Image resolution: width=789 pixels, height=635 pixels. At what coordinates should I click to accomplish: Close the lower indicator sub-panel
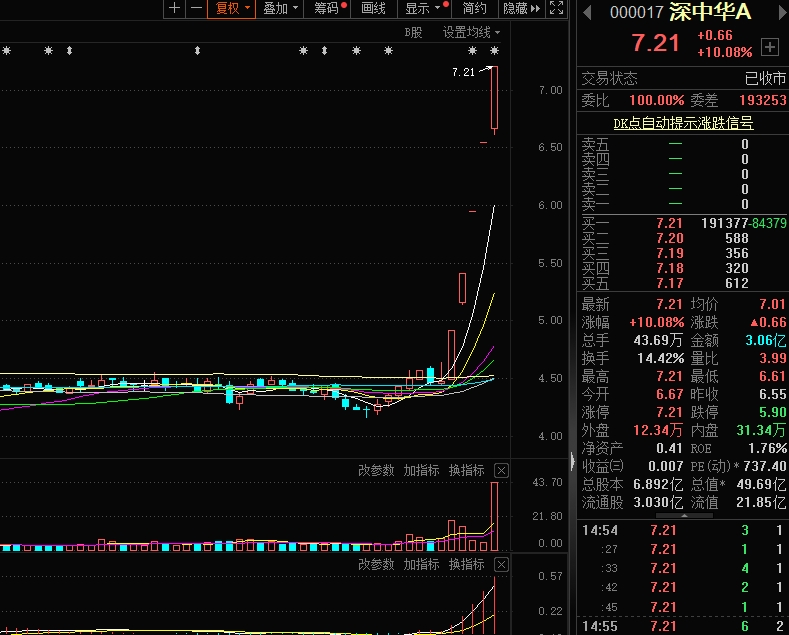[x=502, y=565]
